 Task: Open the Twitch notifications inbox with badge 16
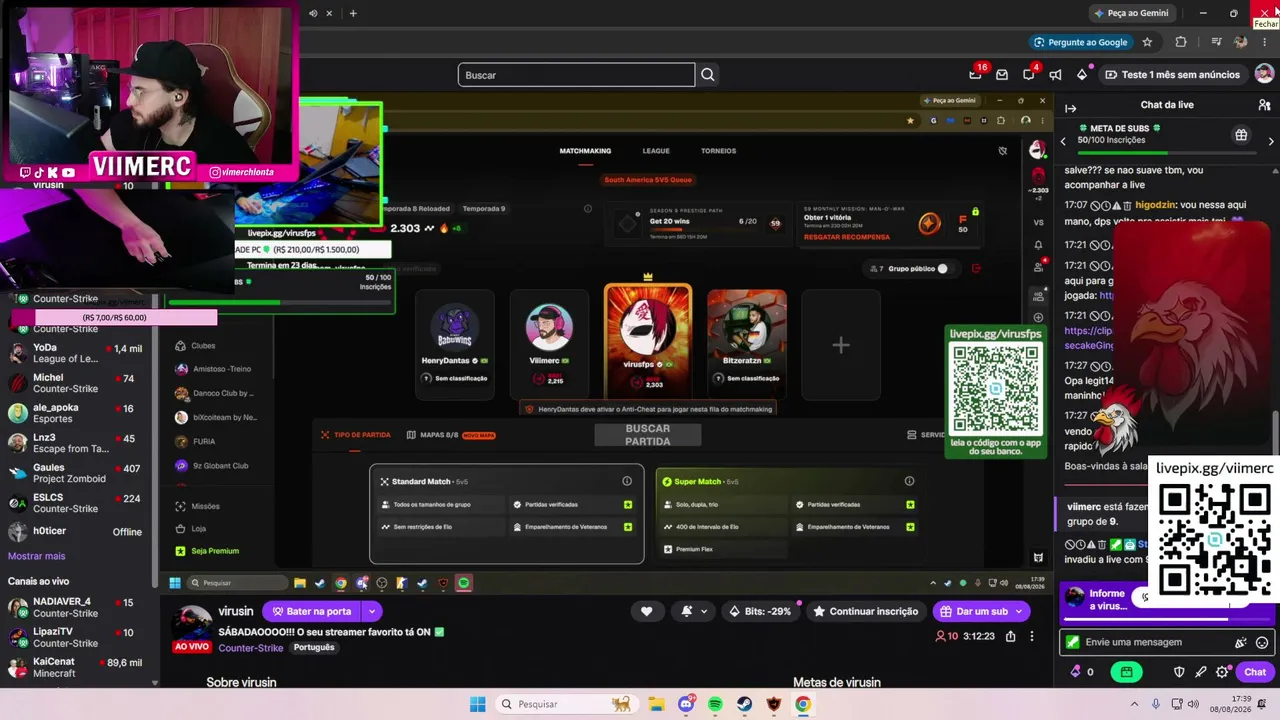point(975,74)
